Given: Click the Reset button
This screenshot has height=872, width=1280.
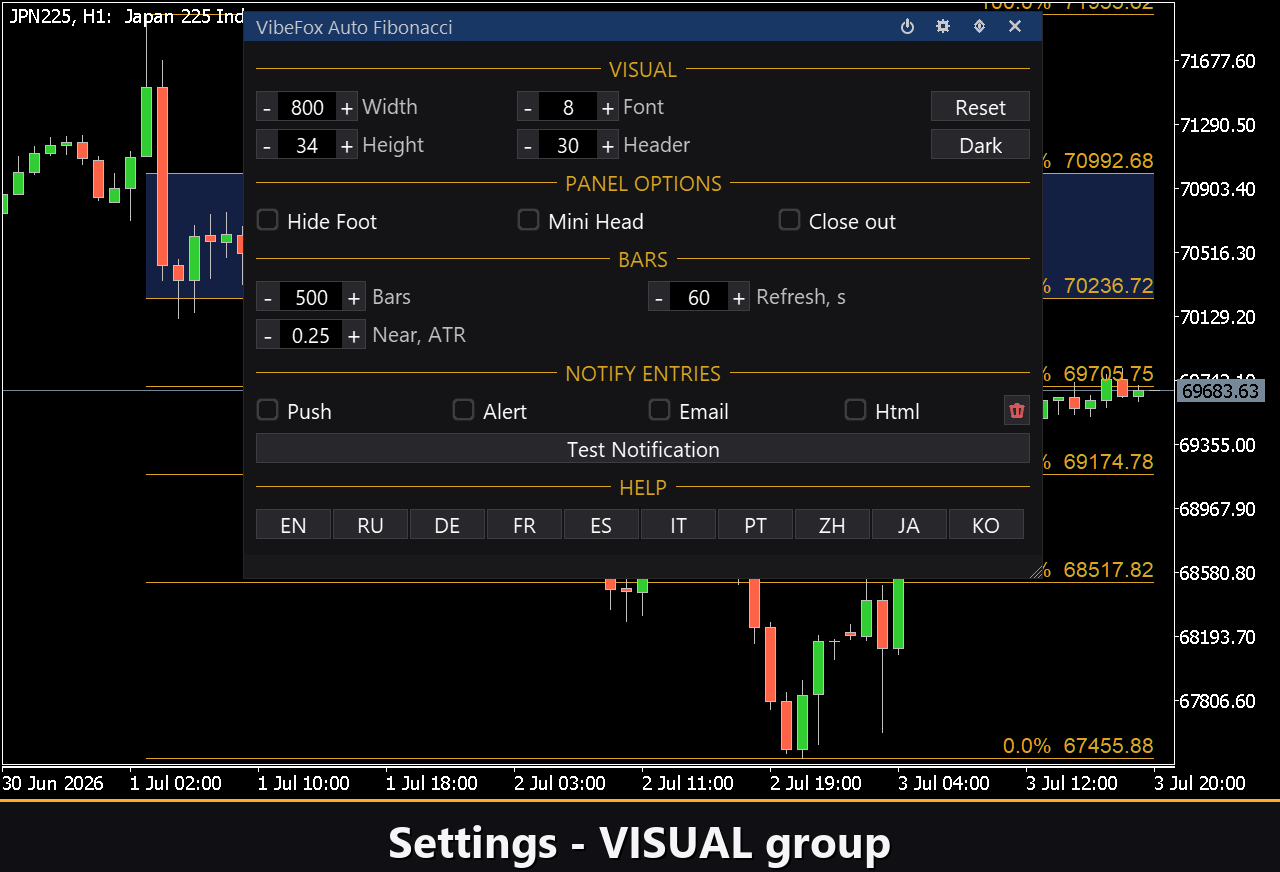Looking at the screenshot, I should (x=980, y=107).
